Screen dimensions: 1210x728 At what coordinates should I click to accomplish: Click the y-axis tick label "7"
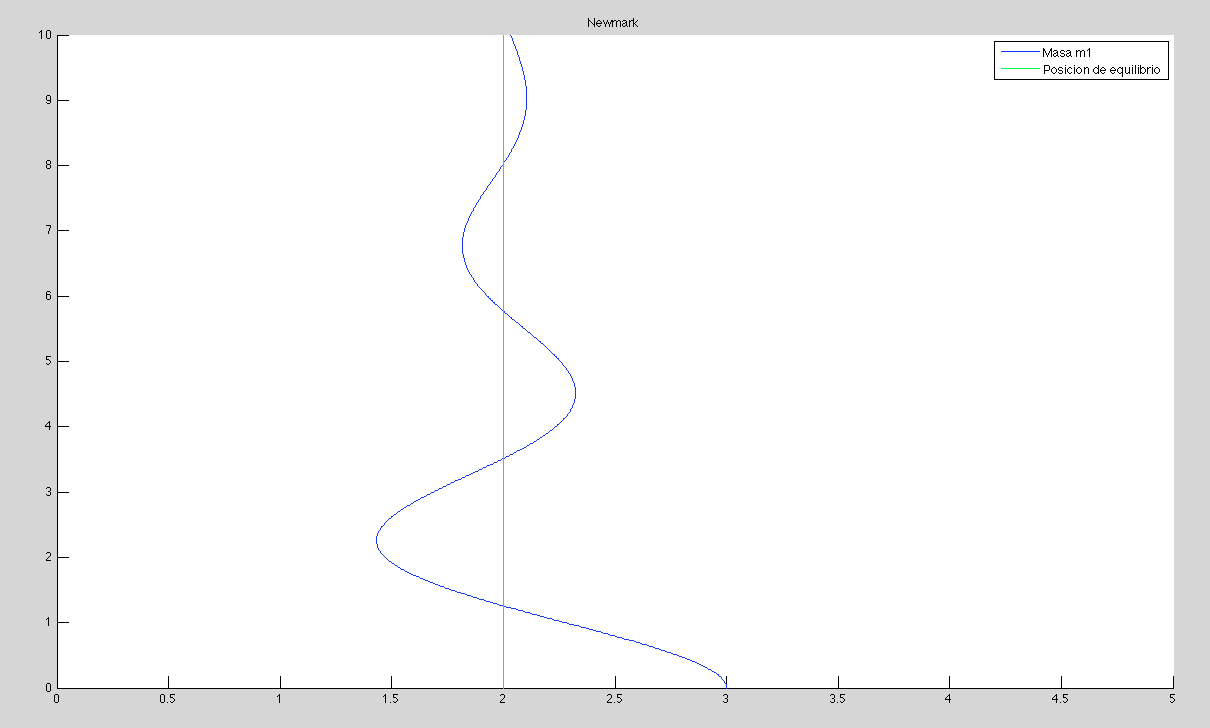tap(47, 231)
